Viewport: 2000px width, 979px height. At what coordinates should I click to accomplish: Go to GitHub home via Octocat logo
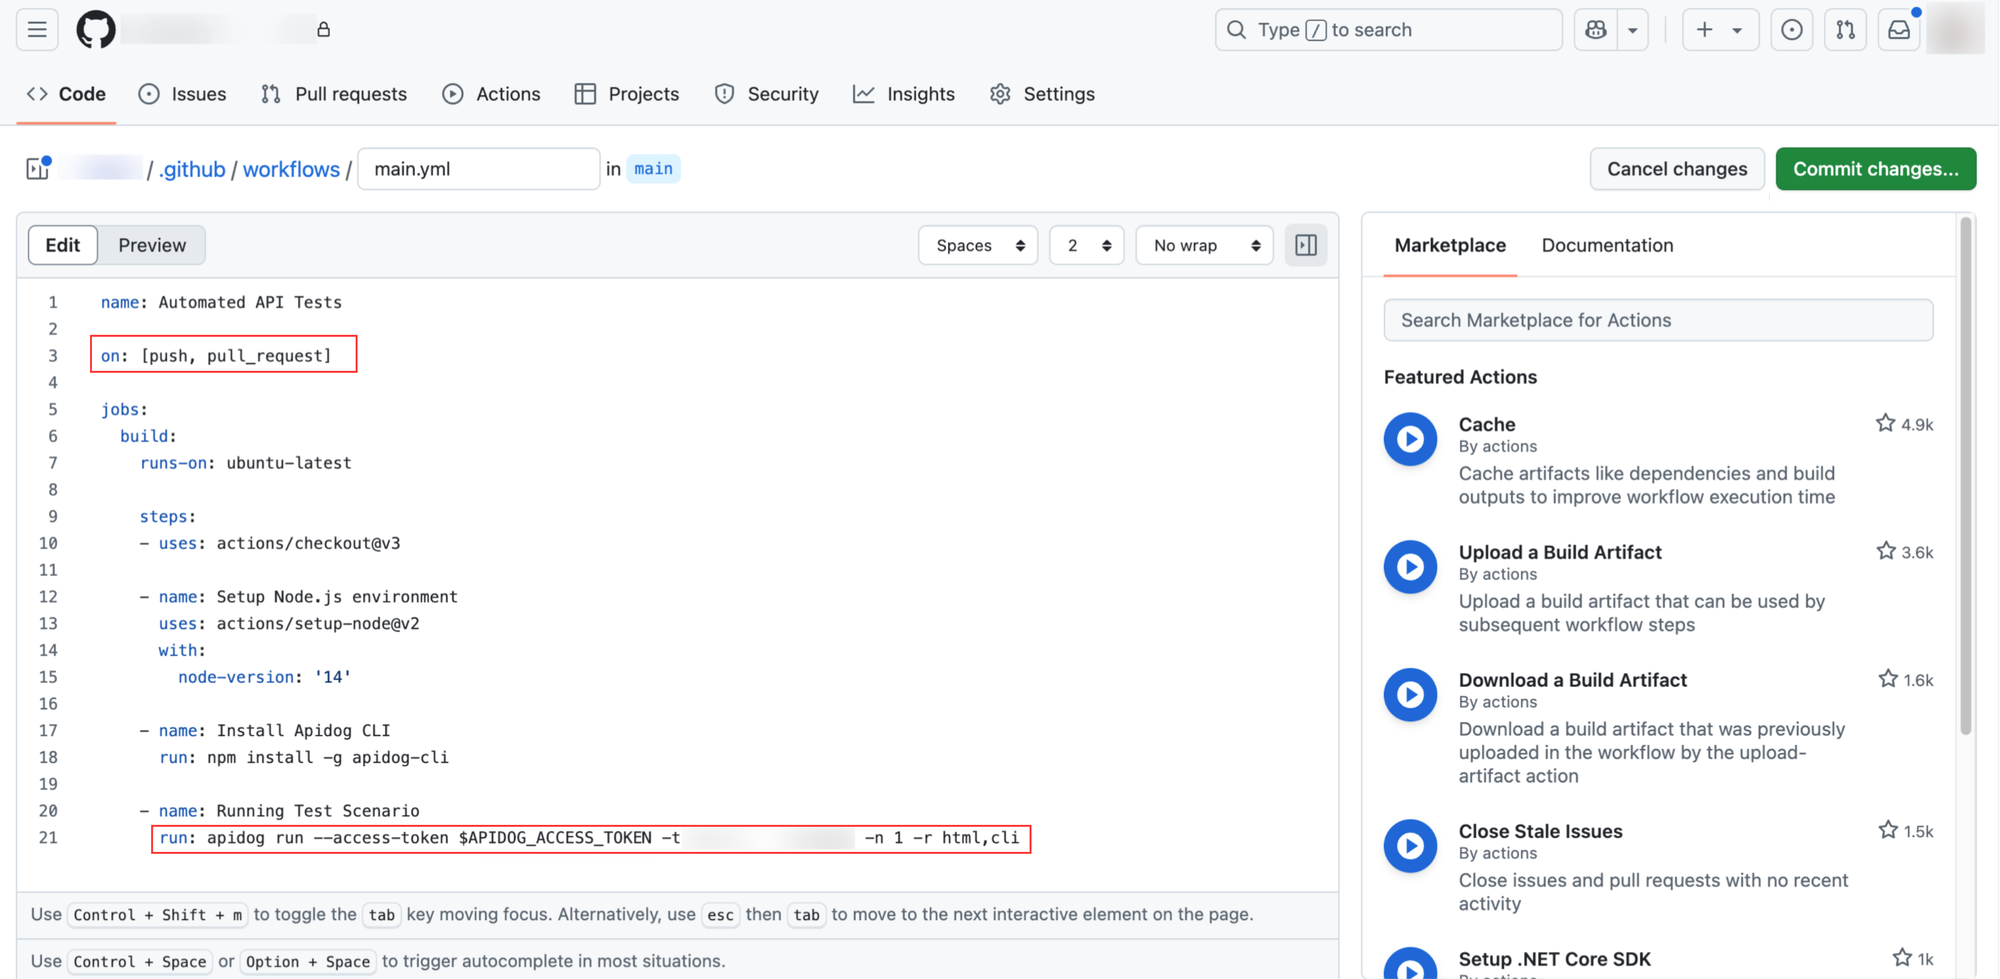pos(96,30)
